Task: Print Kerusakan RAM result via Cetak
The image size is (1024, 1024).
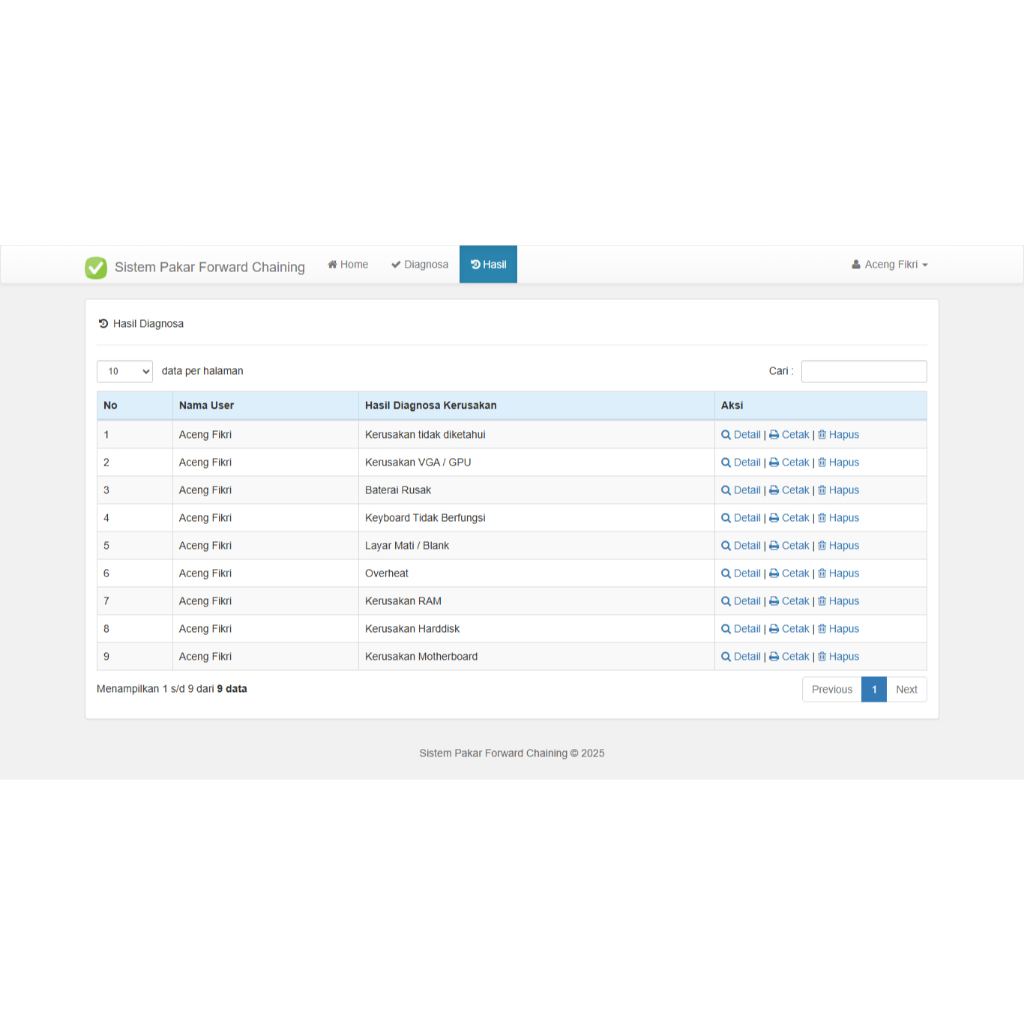Action: (x=789, y=601)
